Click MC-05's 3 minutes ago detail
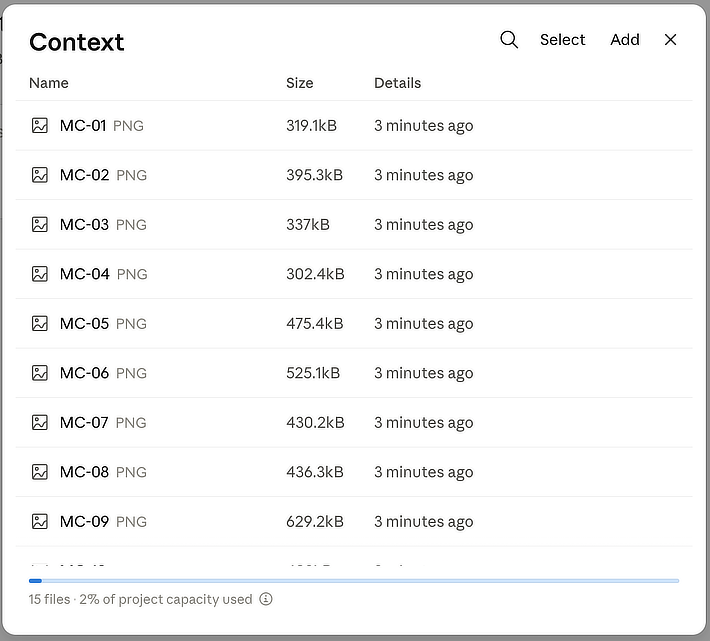 point(423,323)
